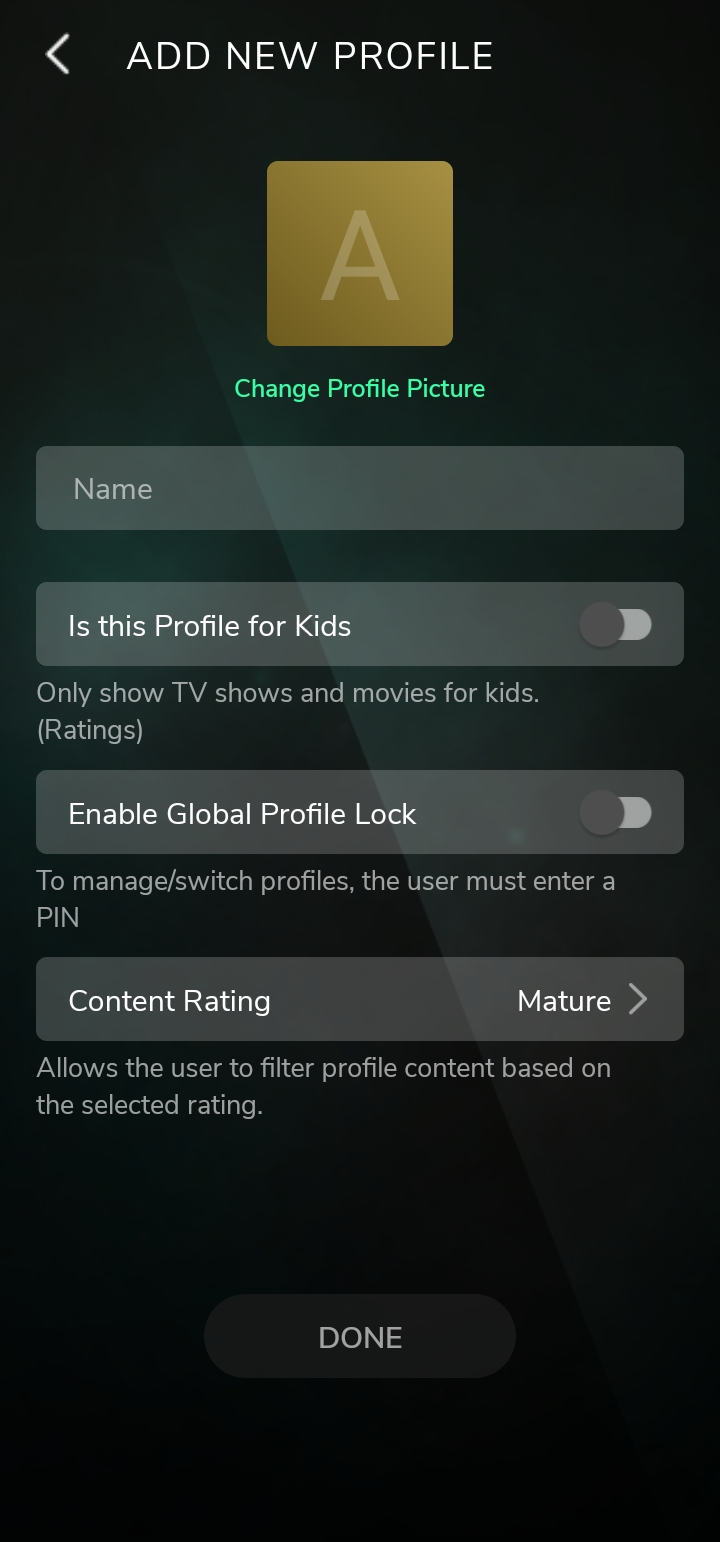Turn on the Profile for Kids switch
The height and width of the screenshot is (1542, 720).
coord(616,625)
